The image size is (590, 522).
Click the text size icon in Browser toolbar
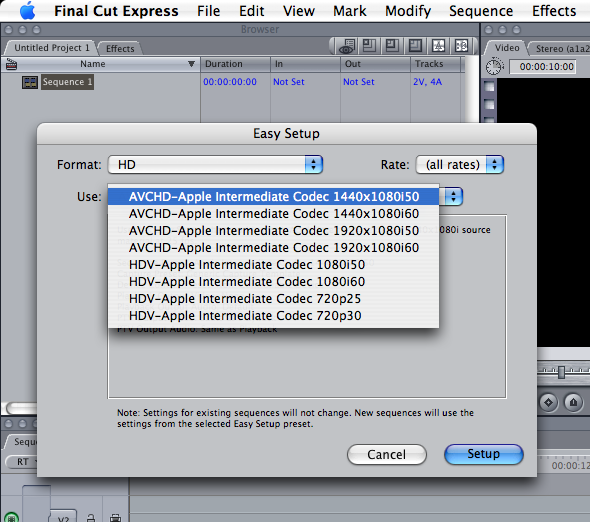(x=438, y=46)
